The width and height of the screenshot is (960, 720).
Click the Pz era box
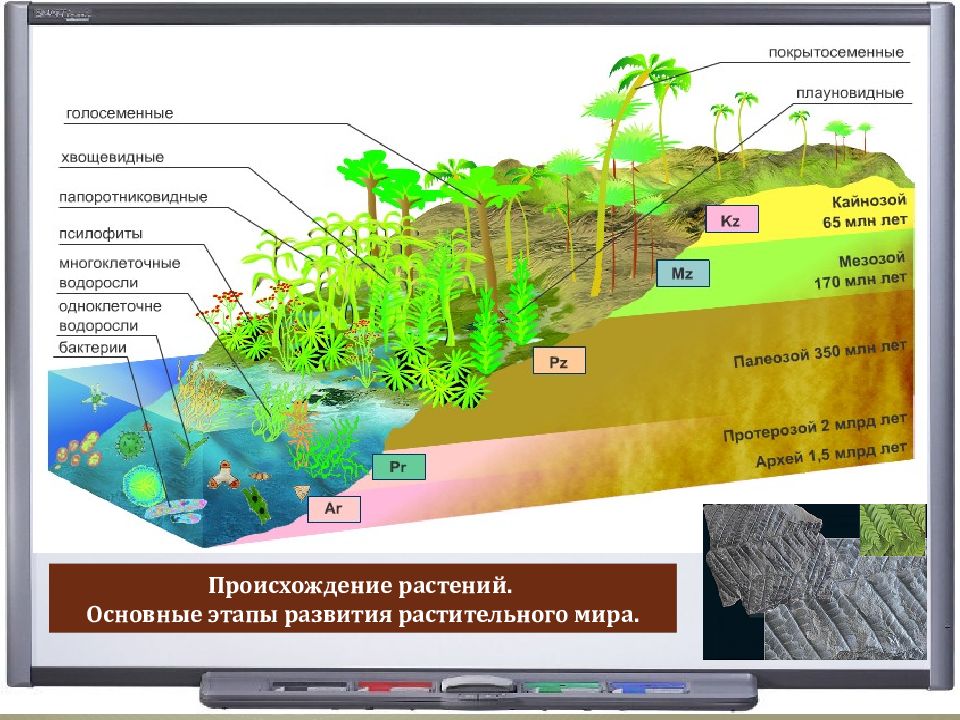pyautogui.click(x=559, y=361)
